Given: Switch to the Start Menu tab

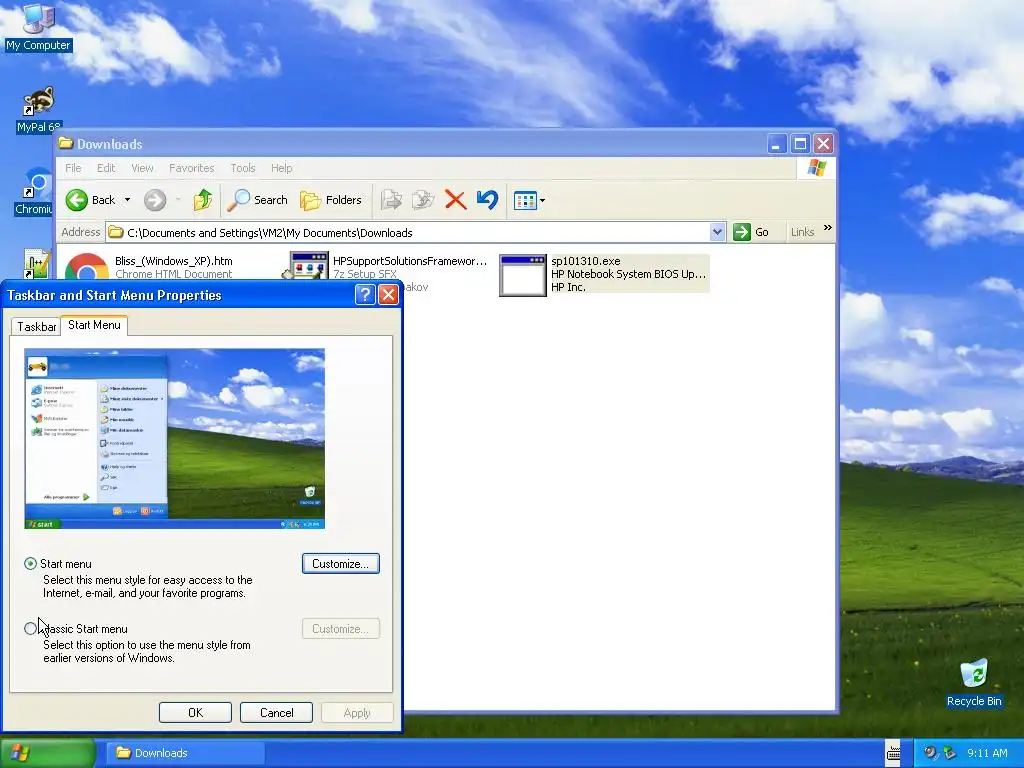Looking at the screenshot, I should [x=94, y=325].
